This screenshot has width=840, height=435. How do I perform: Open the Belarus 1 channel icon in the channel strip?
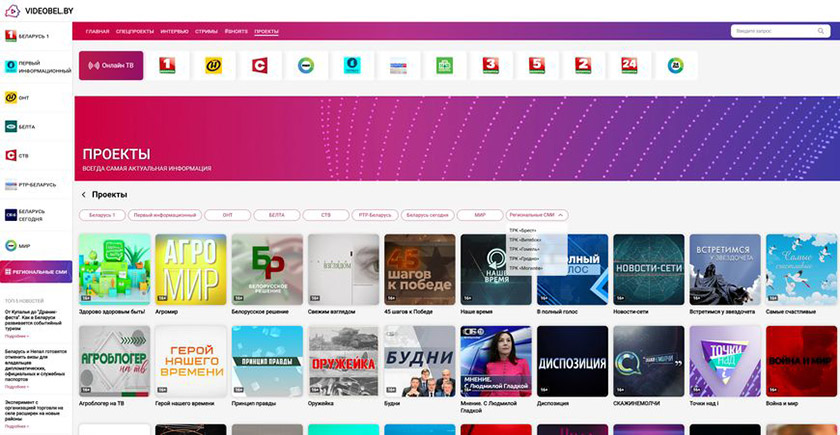[x=168, y=66]
